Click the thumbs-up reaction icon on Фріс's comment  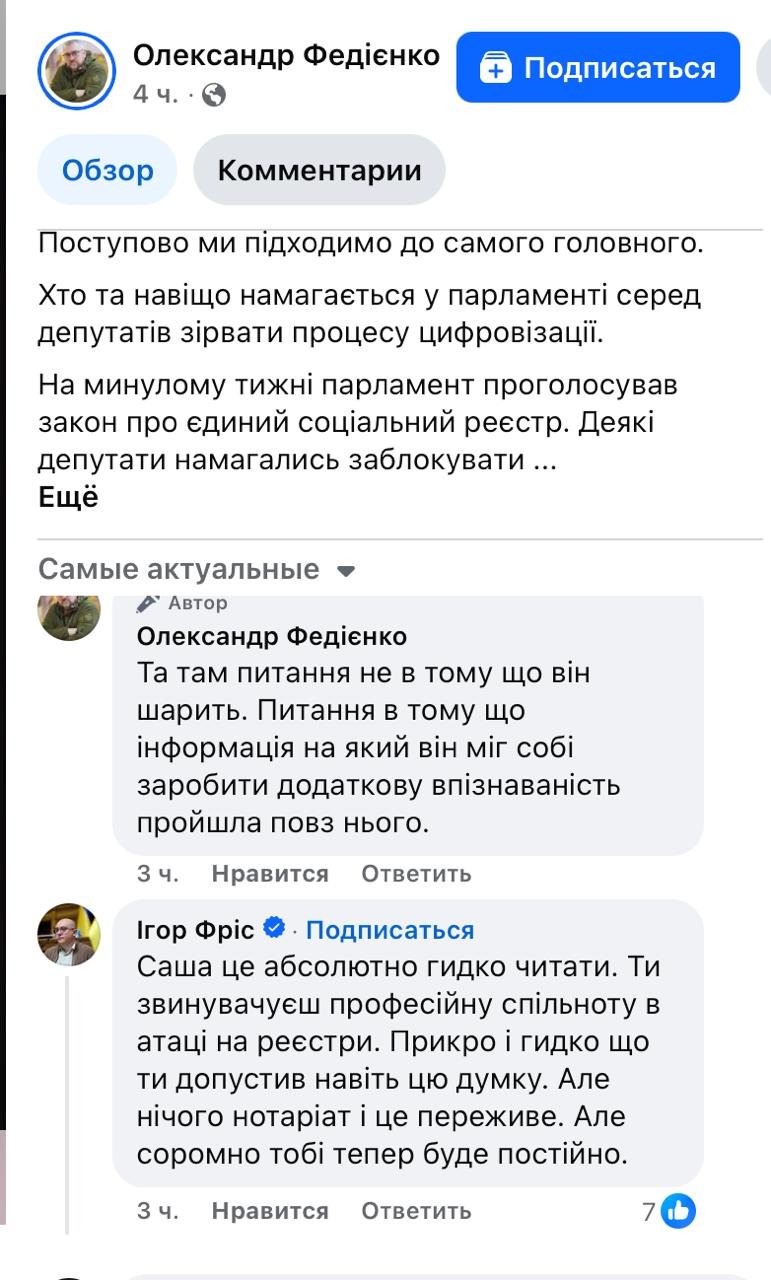pyautogui.click(x=679, y=1210)
